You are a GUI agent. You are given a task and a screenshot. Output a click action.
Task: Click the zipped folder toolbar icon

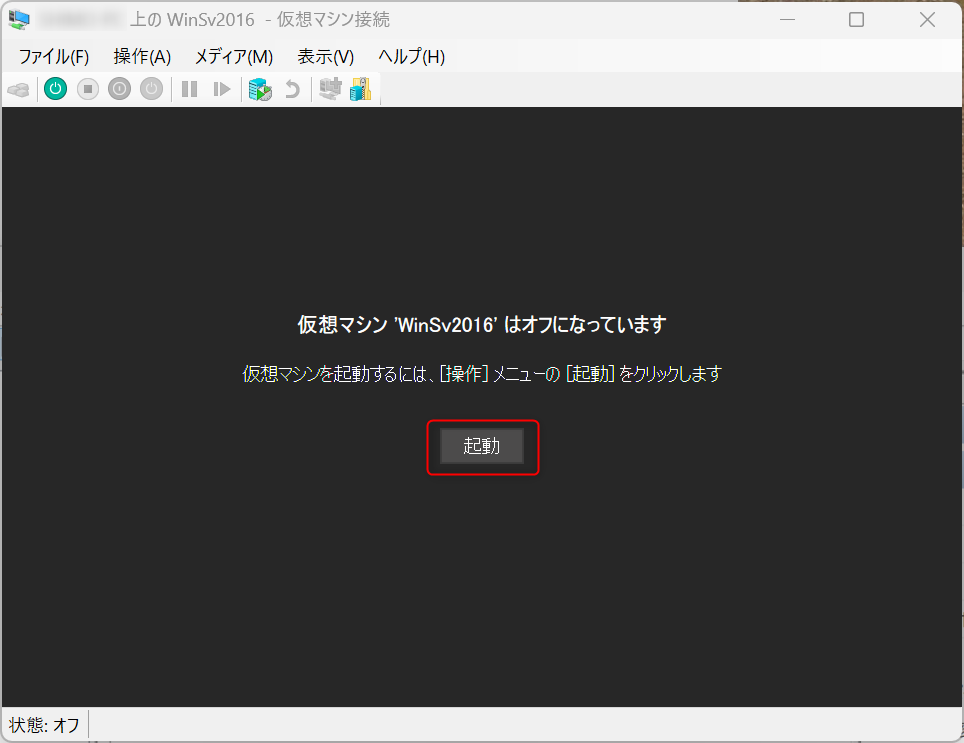(360, 89)
